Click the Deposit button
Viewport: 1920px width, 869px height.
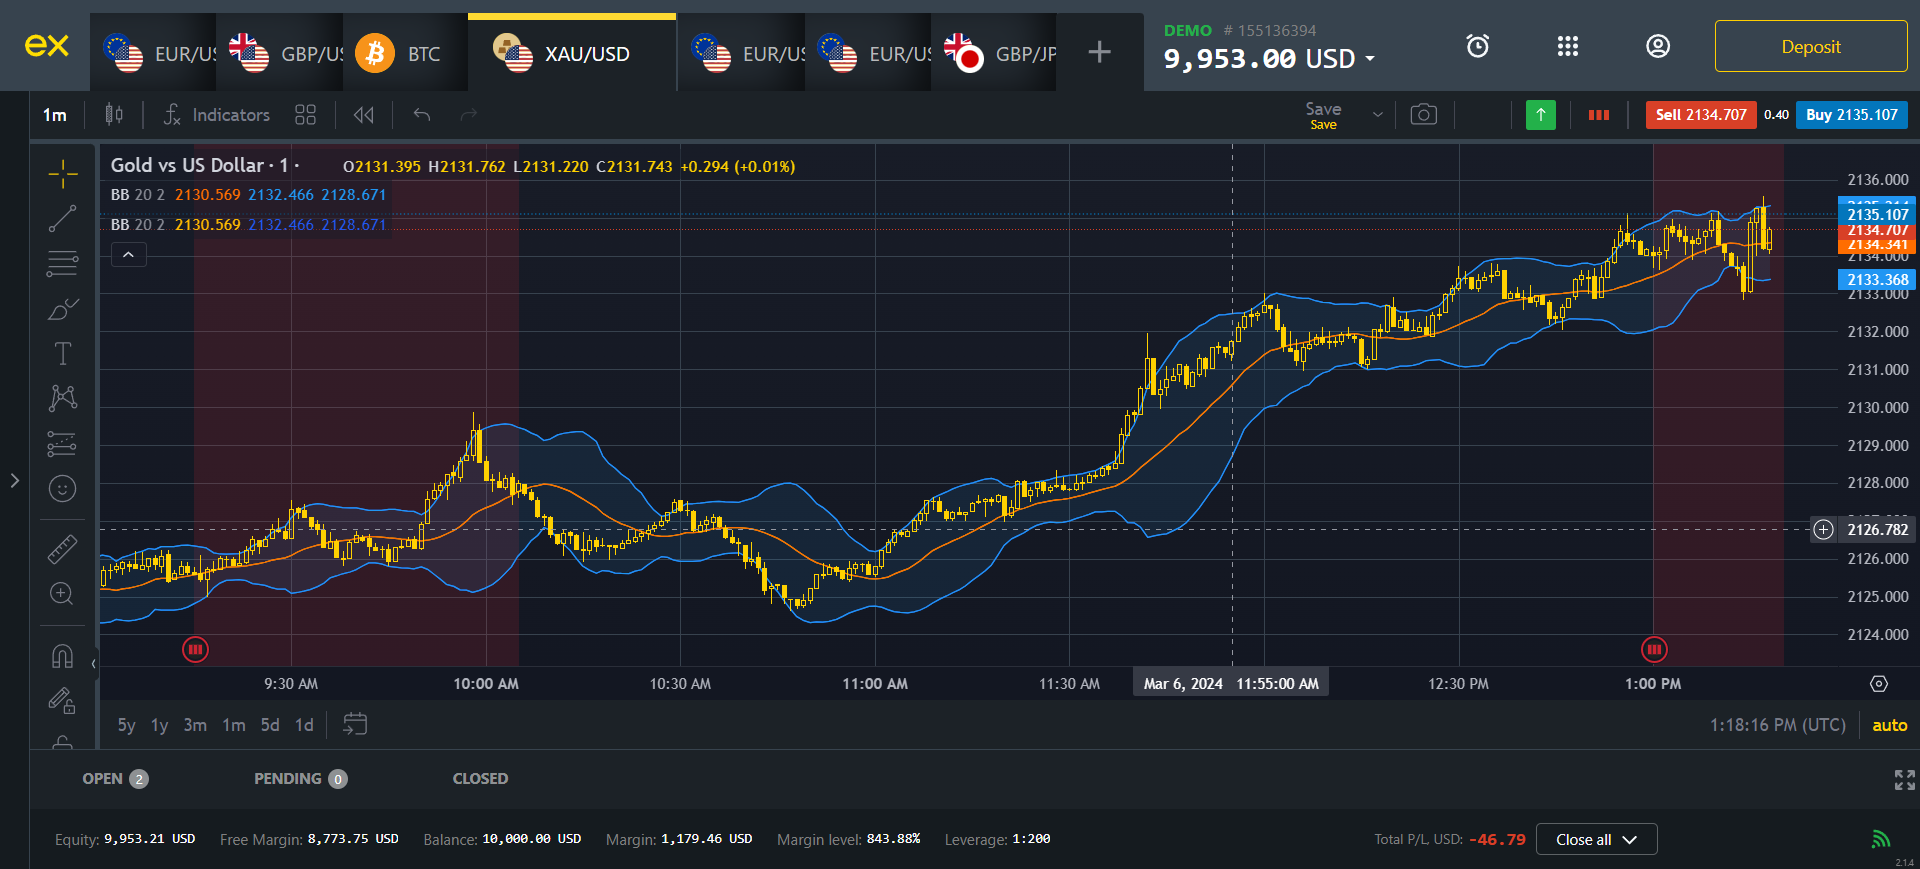1811,46
